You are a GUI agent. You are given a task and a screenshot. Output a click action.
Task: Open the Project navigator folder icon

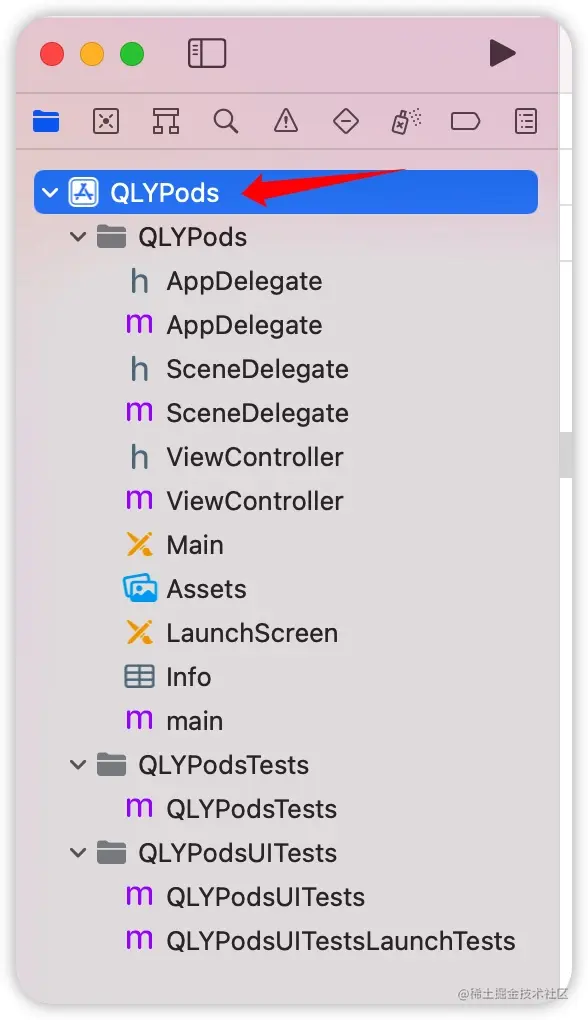46,121
